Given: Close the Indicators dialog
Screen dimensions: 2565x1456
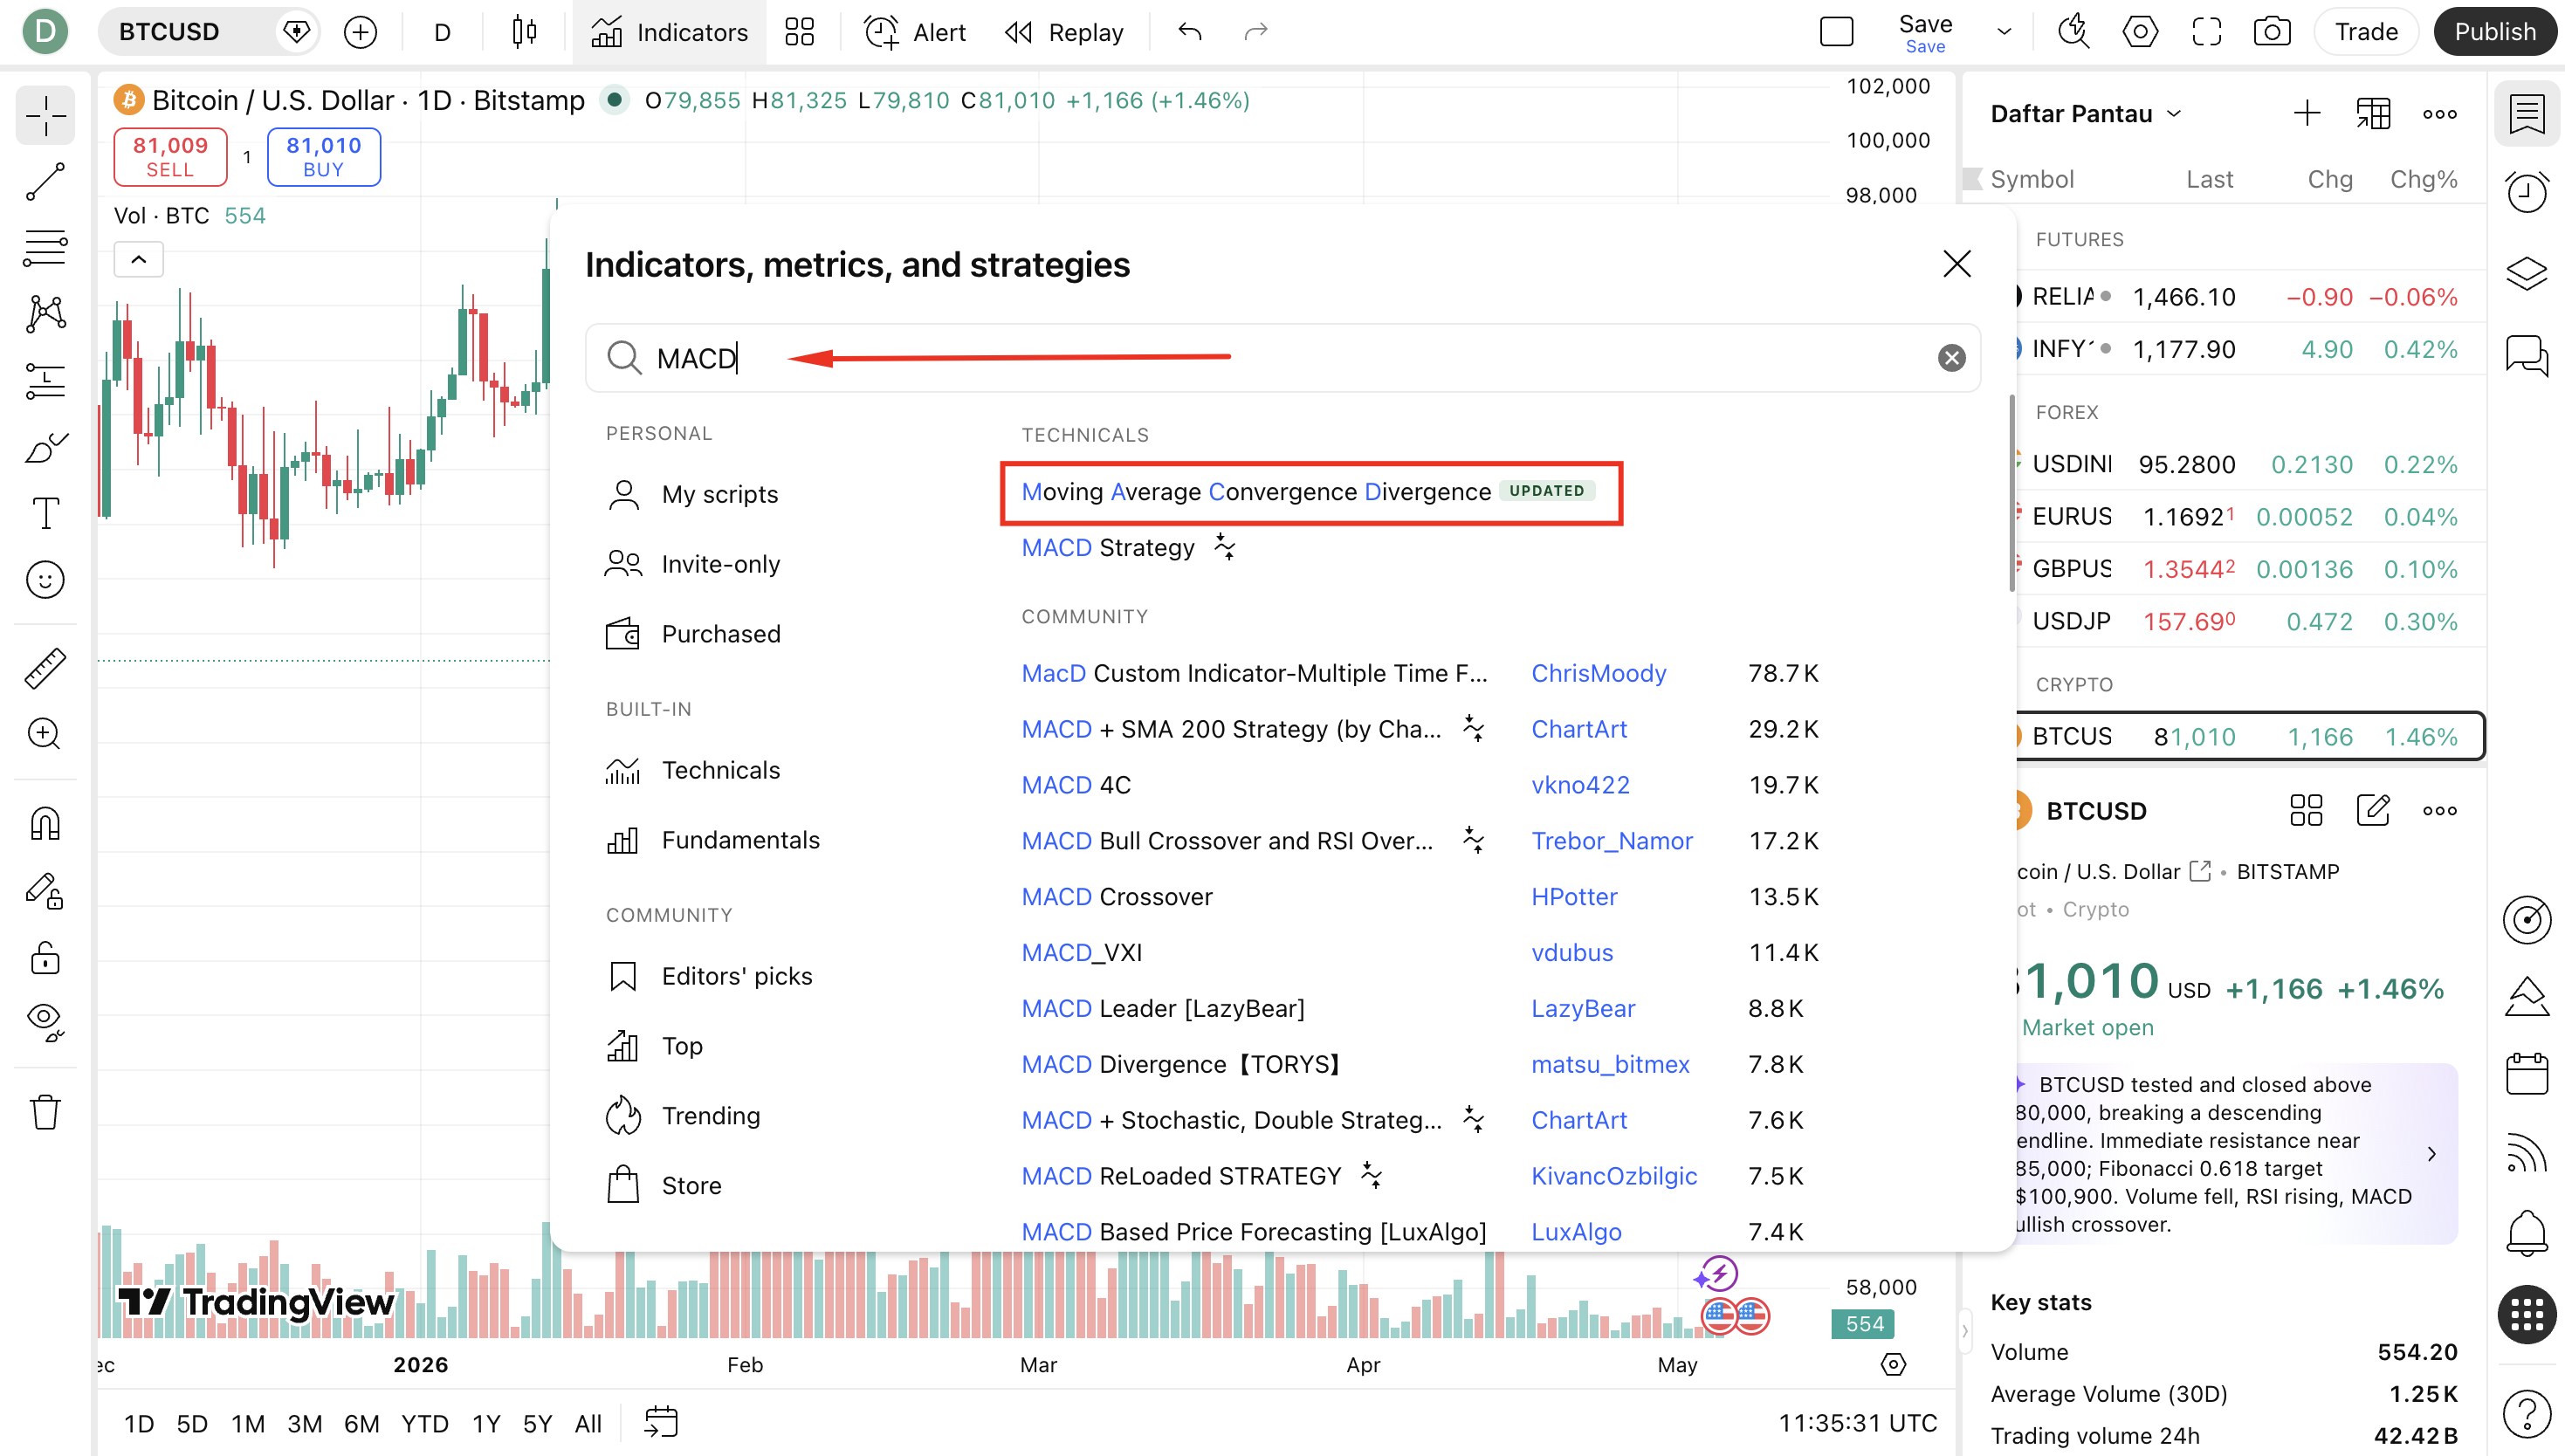Looking at the screenshot, I should coord(1956,264).
